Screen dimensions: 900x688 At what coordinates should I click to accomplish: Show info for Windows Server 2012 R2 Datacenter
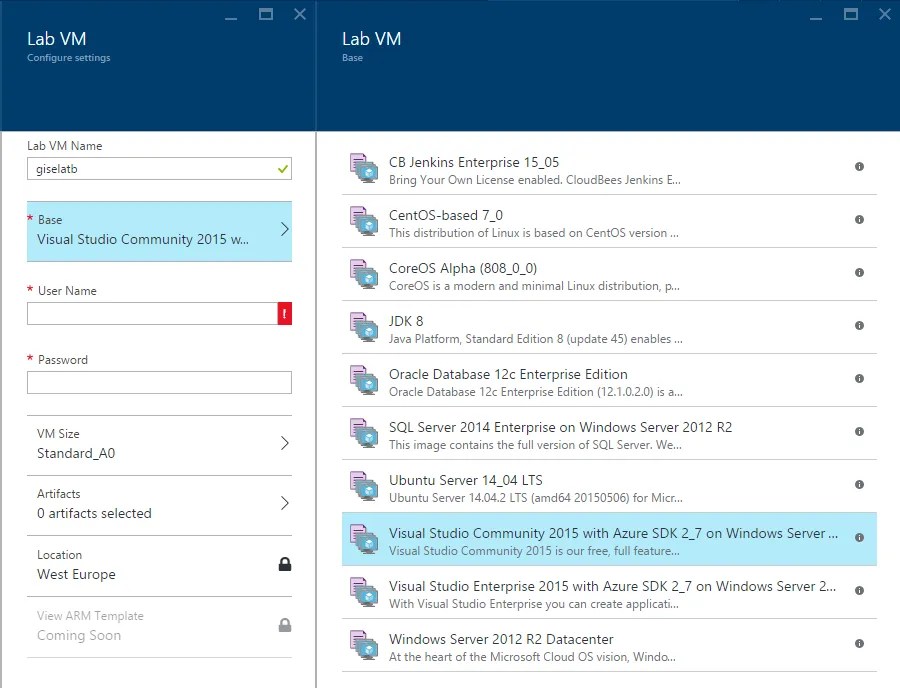tap(859, 643)
